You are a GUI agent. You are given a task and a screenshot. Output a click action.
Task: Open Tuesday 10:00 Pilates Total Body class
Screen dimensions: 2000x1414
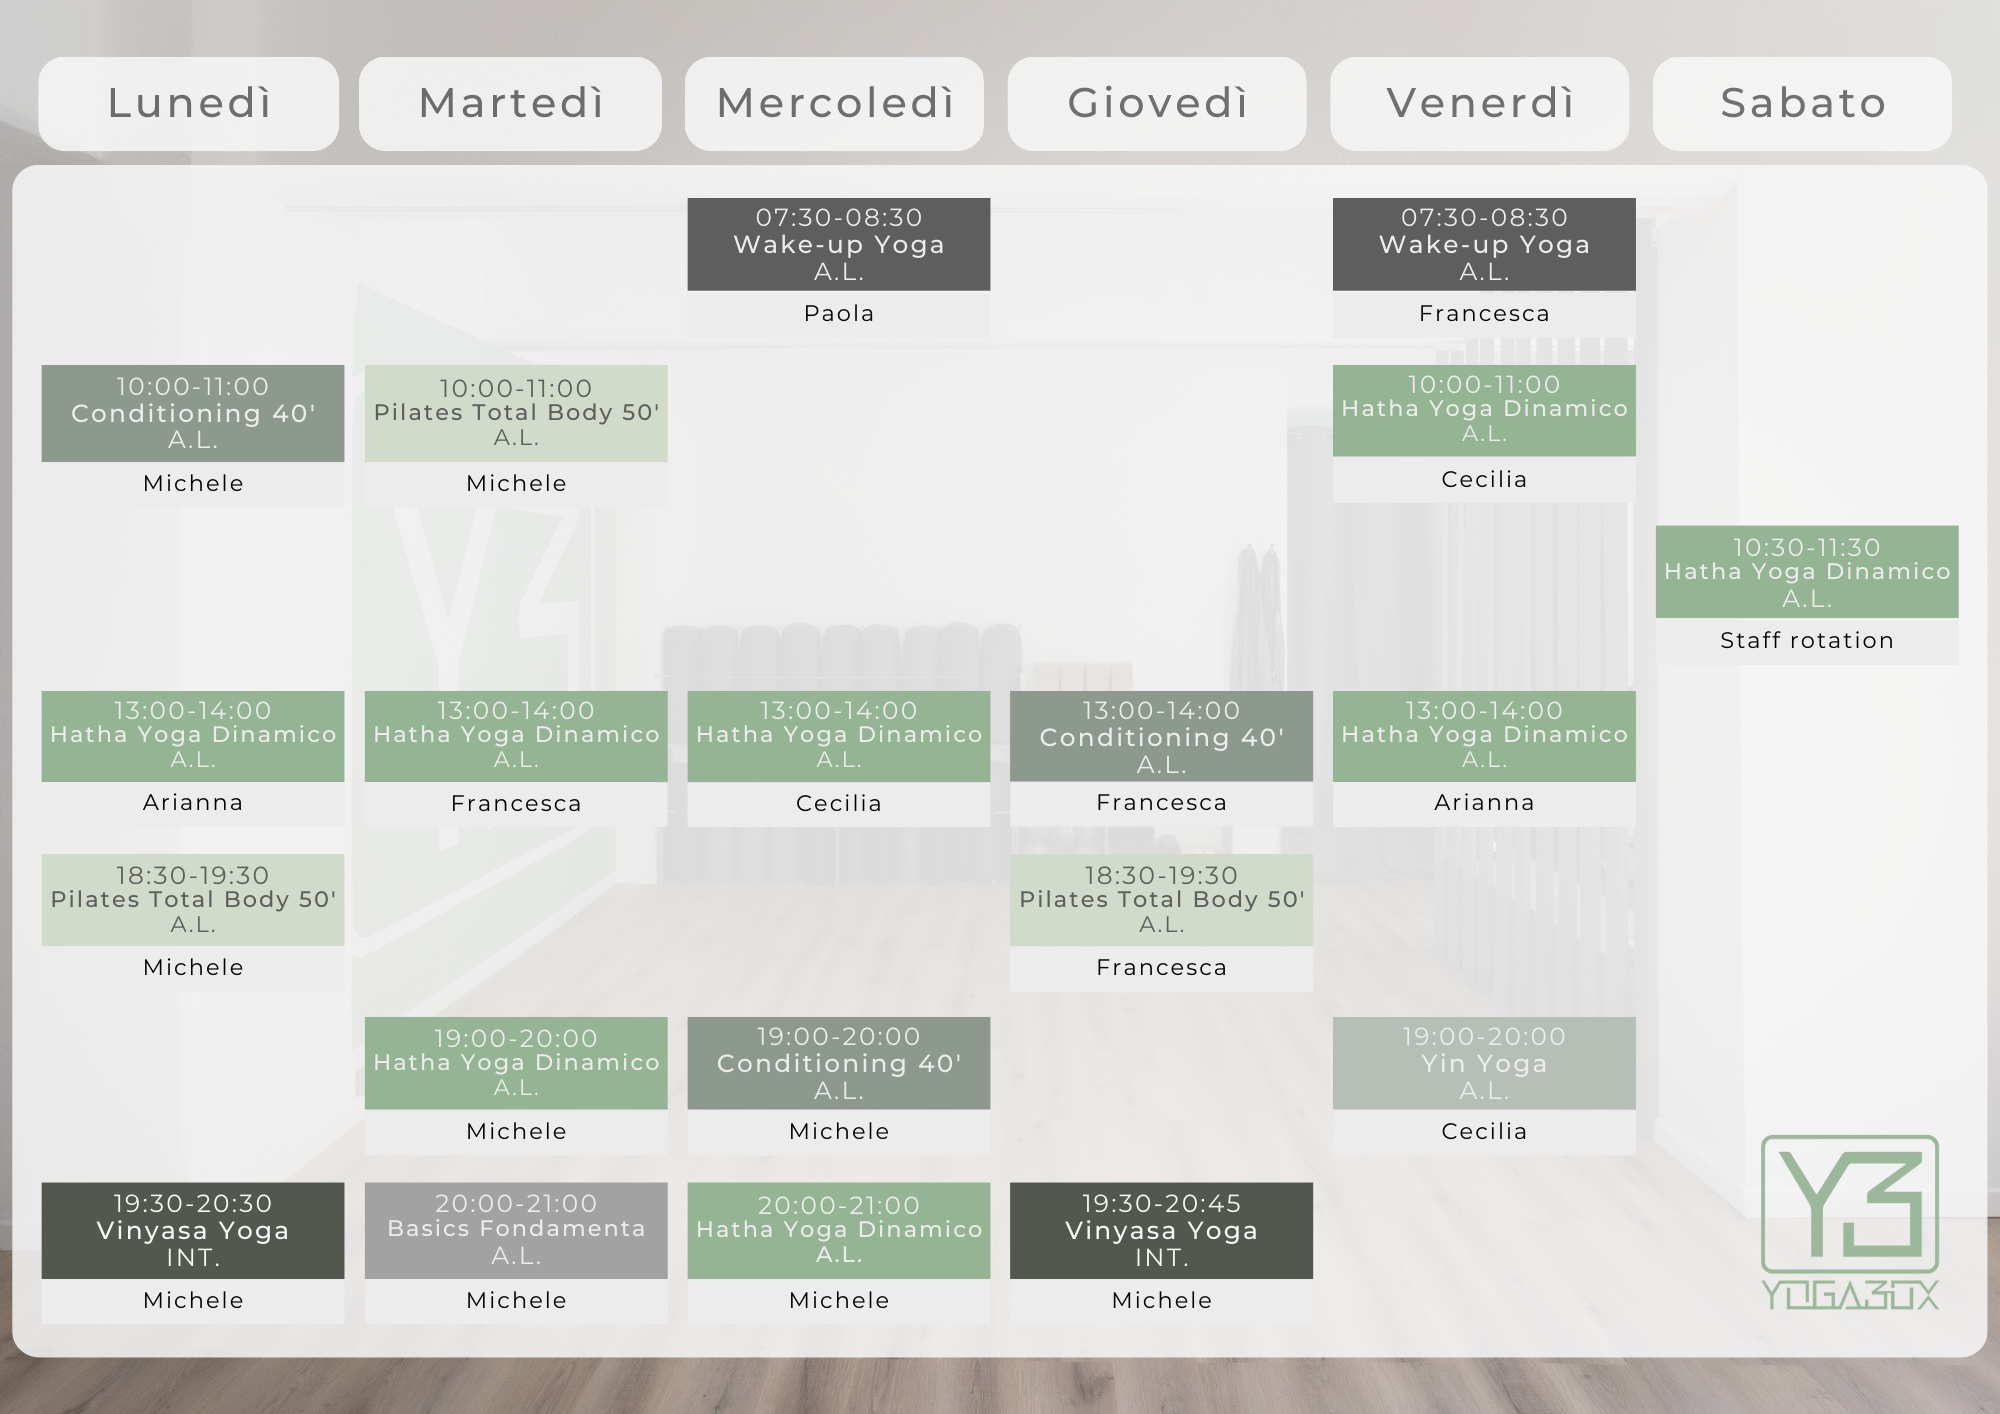[516, 413]
